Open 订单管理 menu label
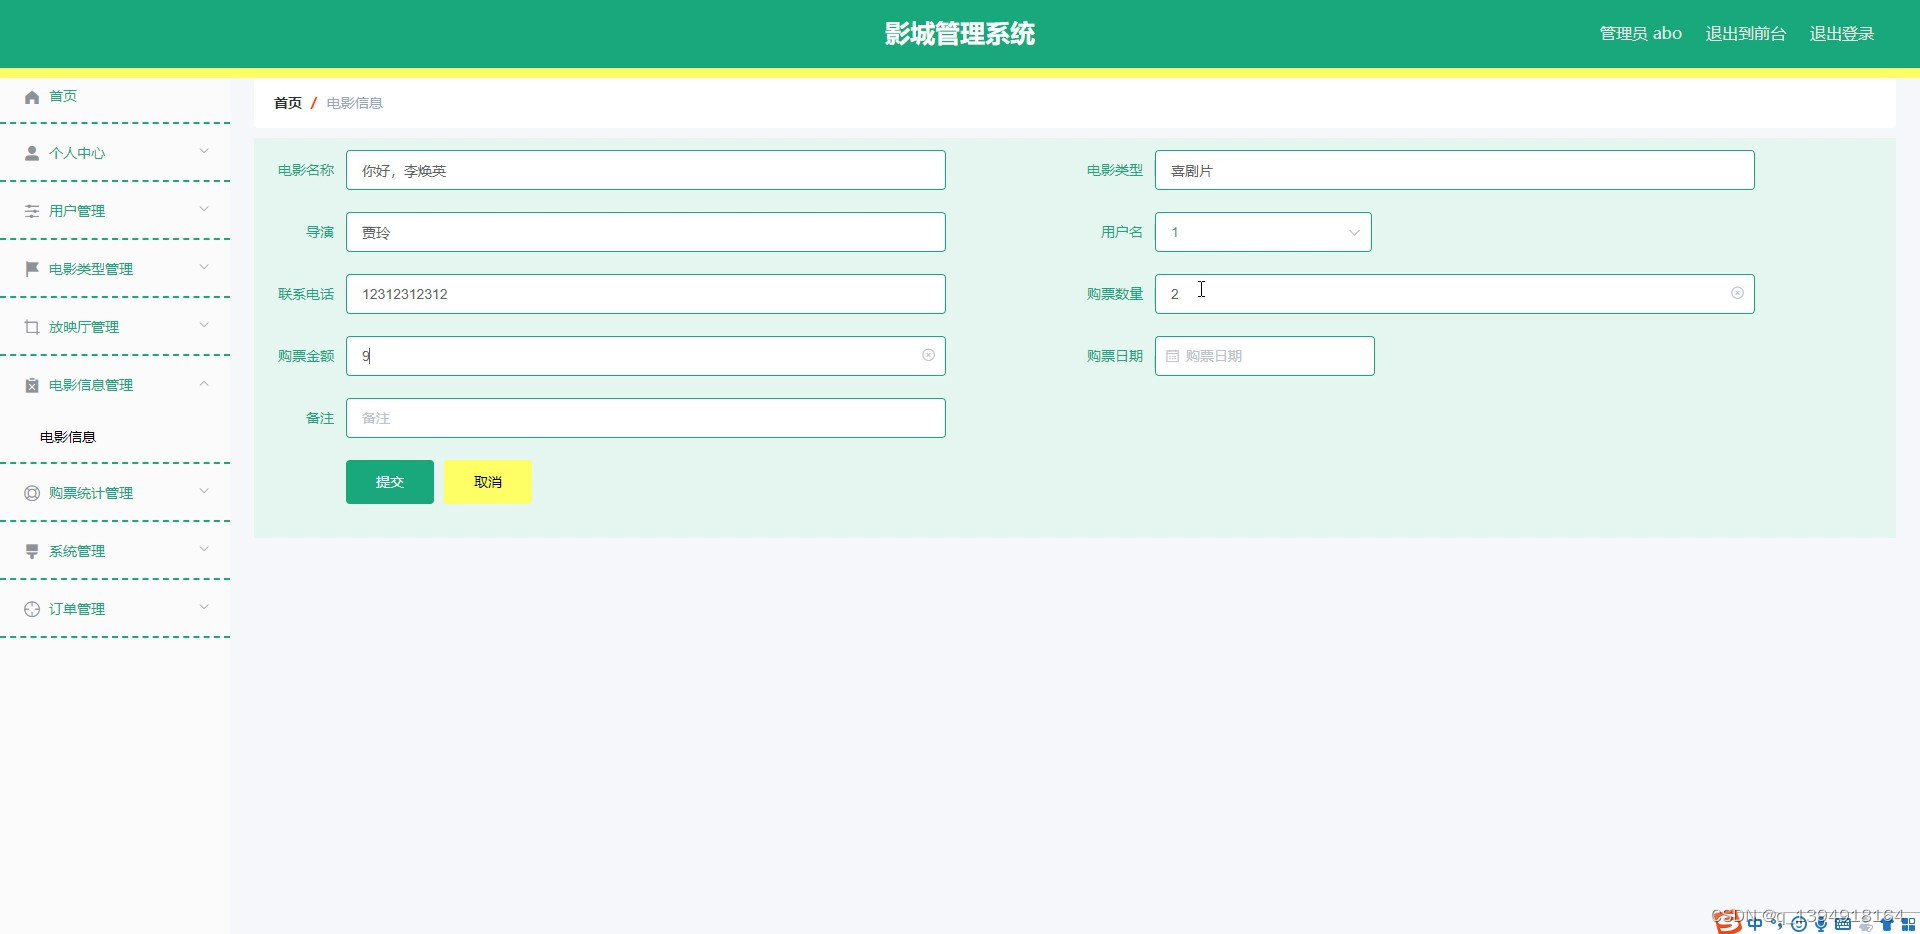The image size is (1920, 934). pos(77,609)
